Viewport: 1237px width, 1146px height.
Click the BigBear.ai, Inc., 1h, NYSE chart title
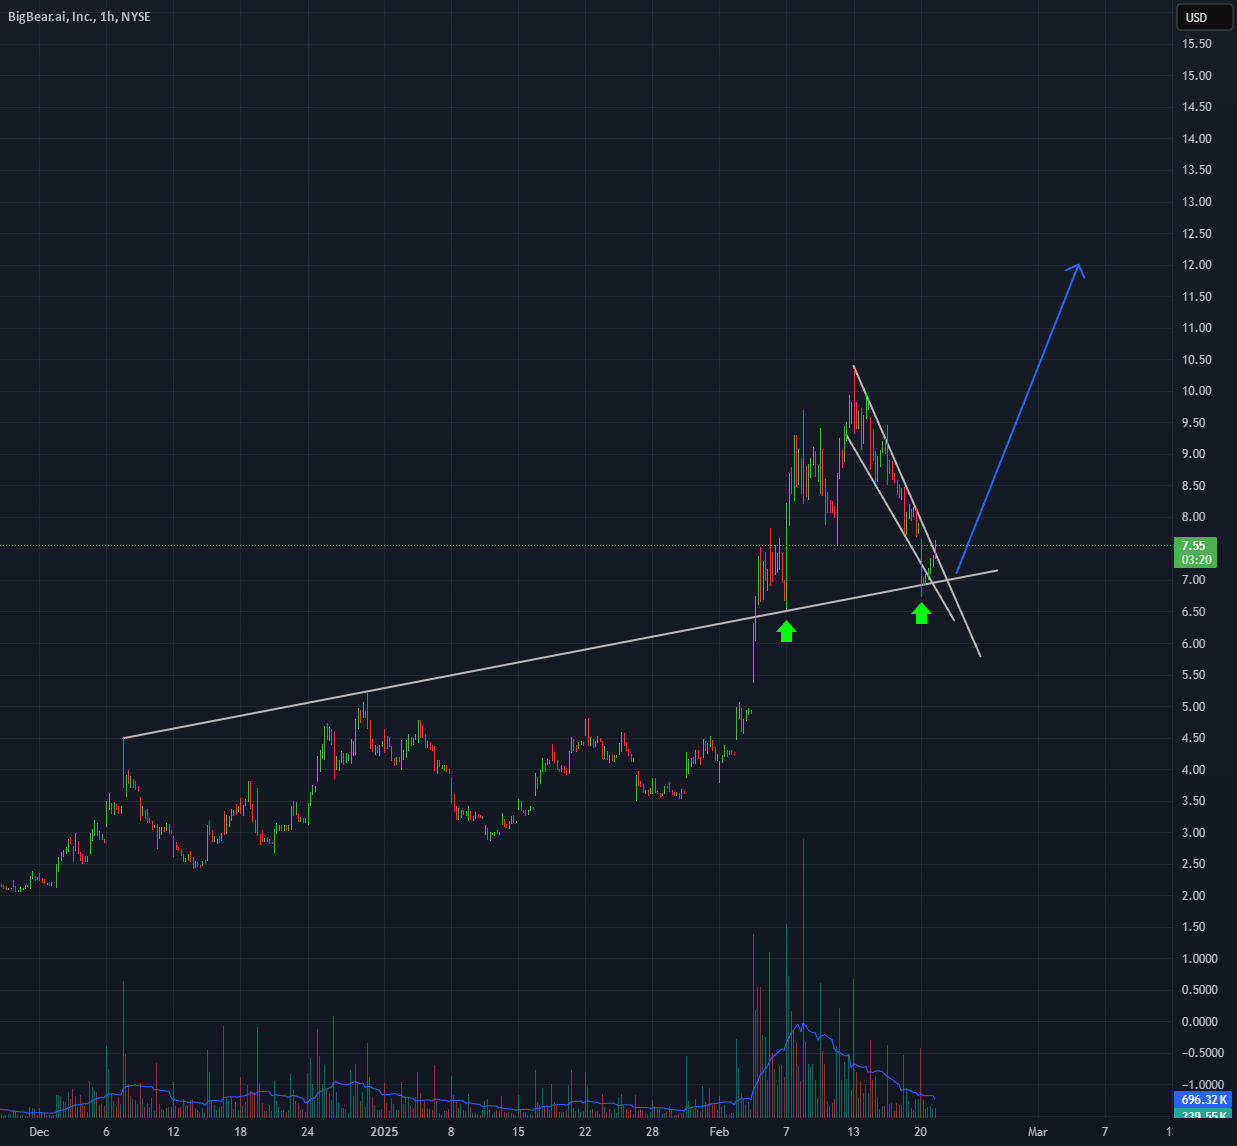(79, 16)
